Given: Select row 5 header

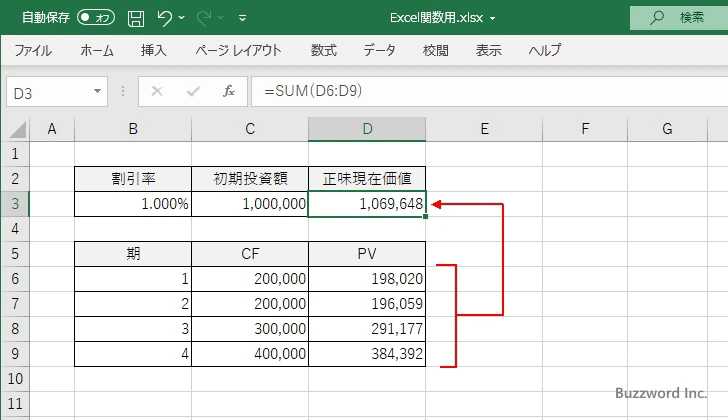Looking at the screenshot, I should [15, 254].
